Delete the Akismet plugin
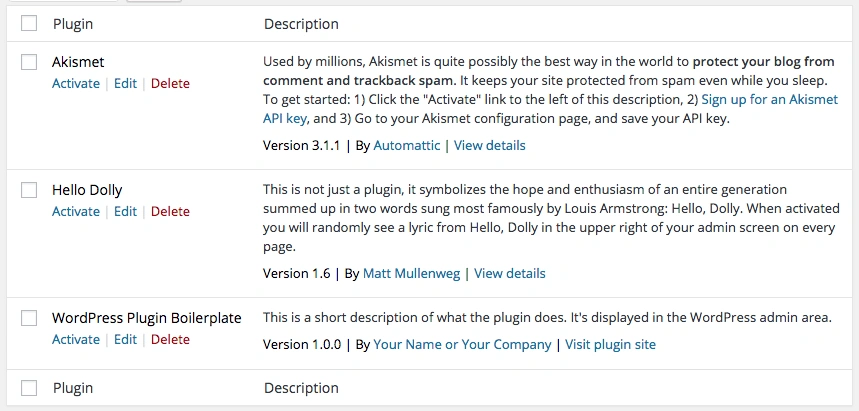The image size is (859, 411). point(170,83)
